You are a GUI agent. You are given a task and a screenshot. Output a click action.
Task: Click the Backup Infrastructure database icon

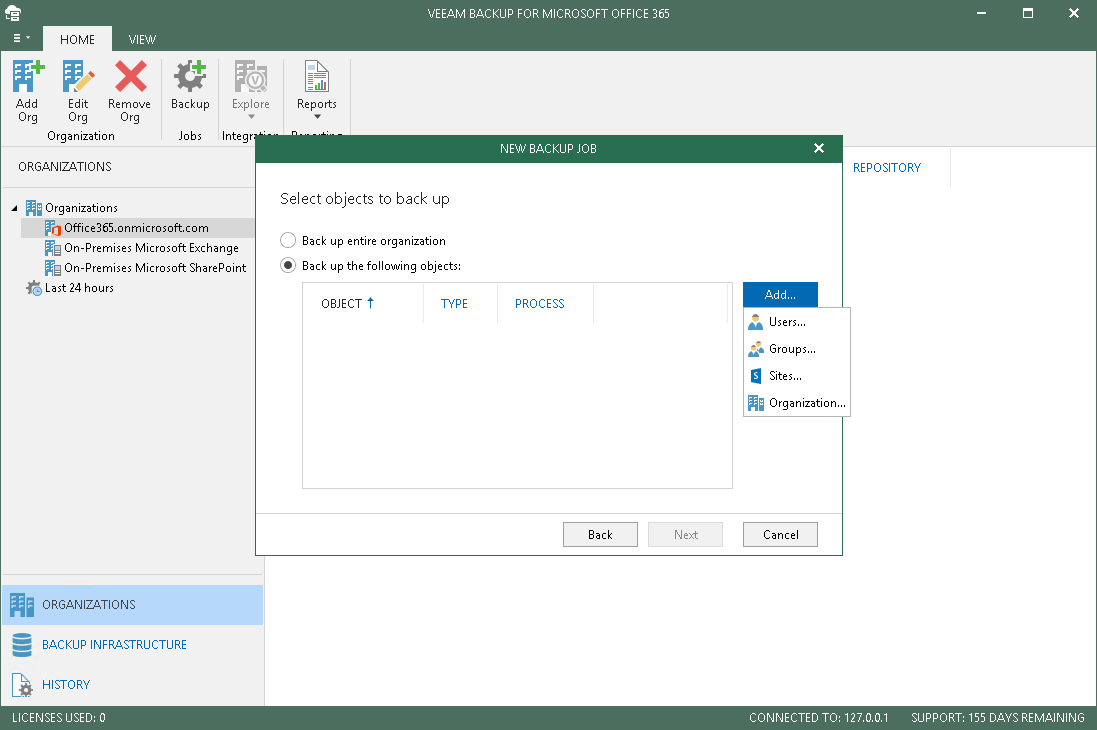[22, 645]
